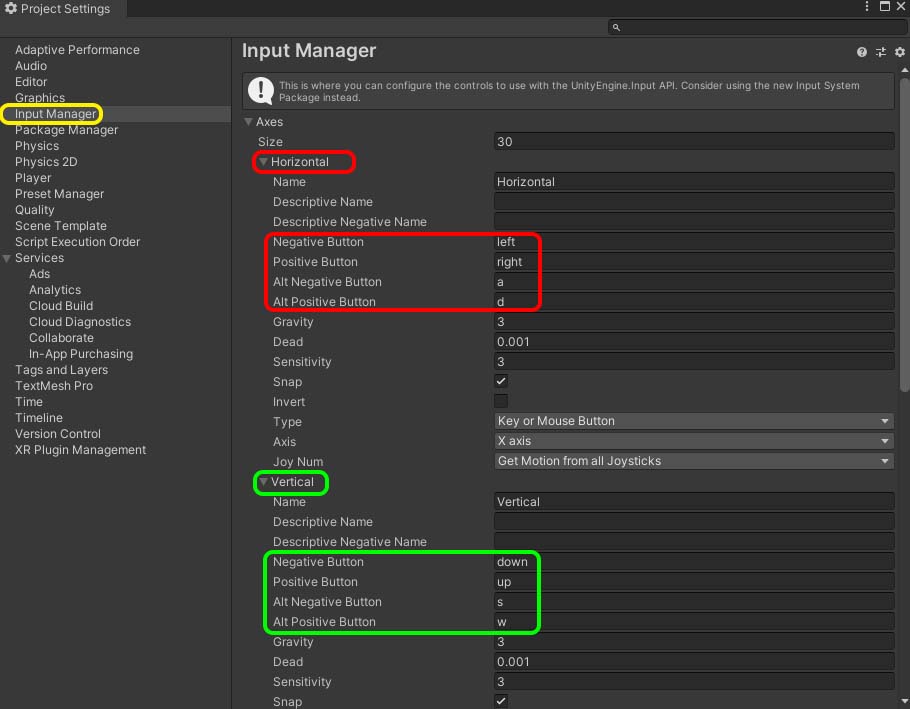Open the Horizontal Type dropdown
The width and height of the screenshot is (910, 709).
tap(693, 421)
